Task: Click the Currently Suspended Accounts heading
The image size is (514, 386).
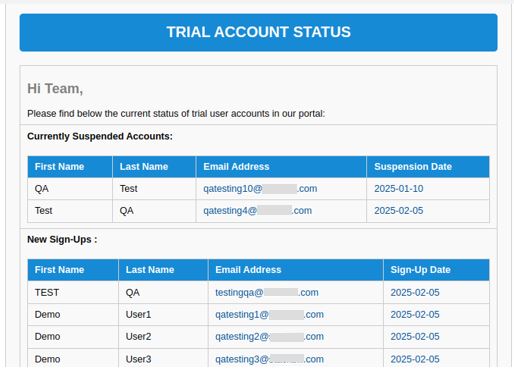Action: click(x=100, y=136)
